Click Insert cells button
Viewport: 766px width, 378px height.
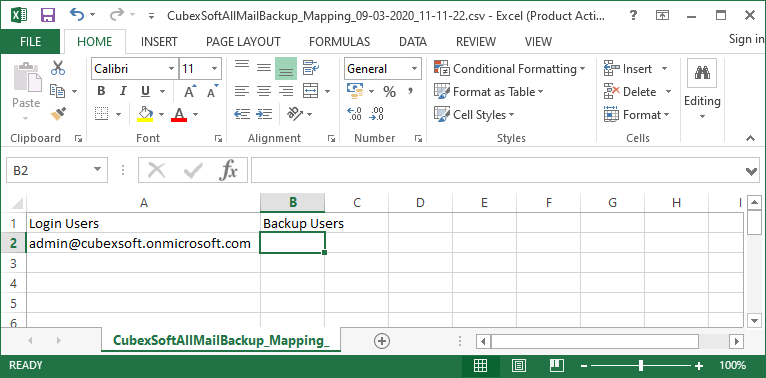pos(628,69)
